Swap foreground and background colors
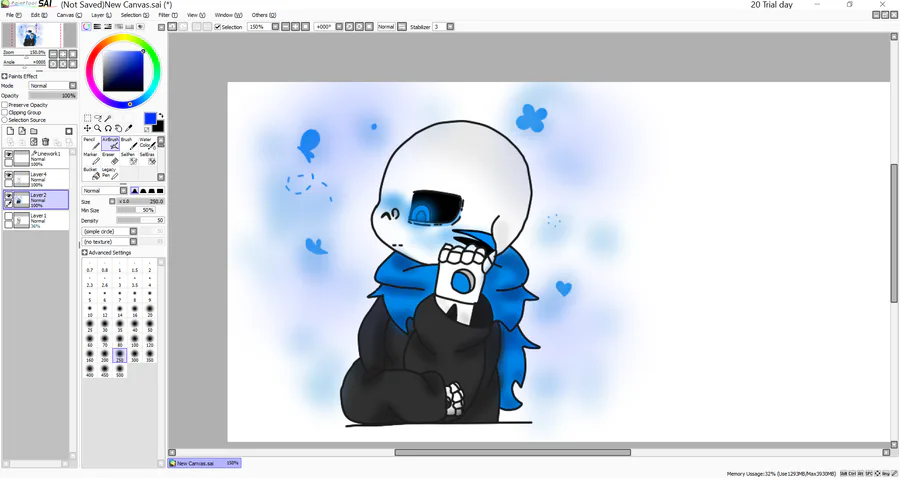The image size is (900, 478). pyautogui.click(x=161, y=115)
